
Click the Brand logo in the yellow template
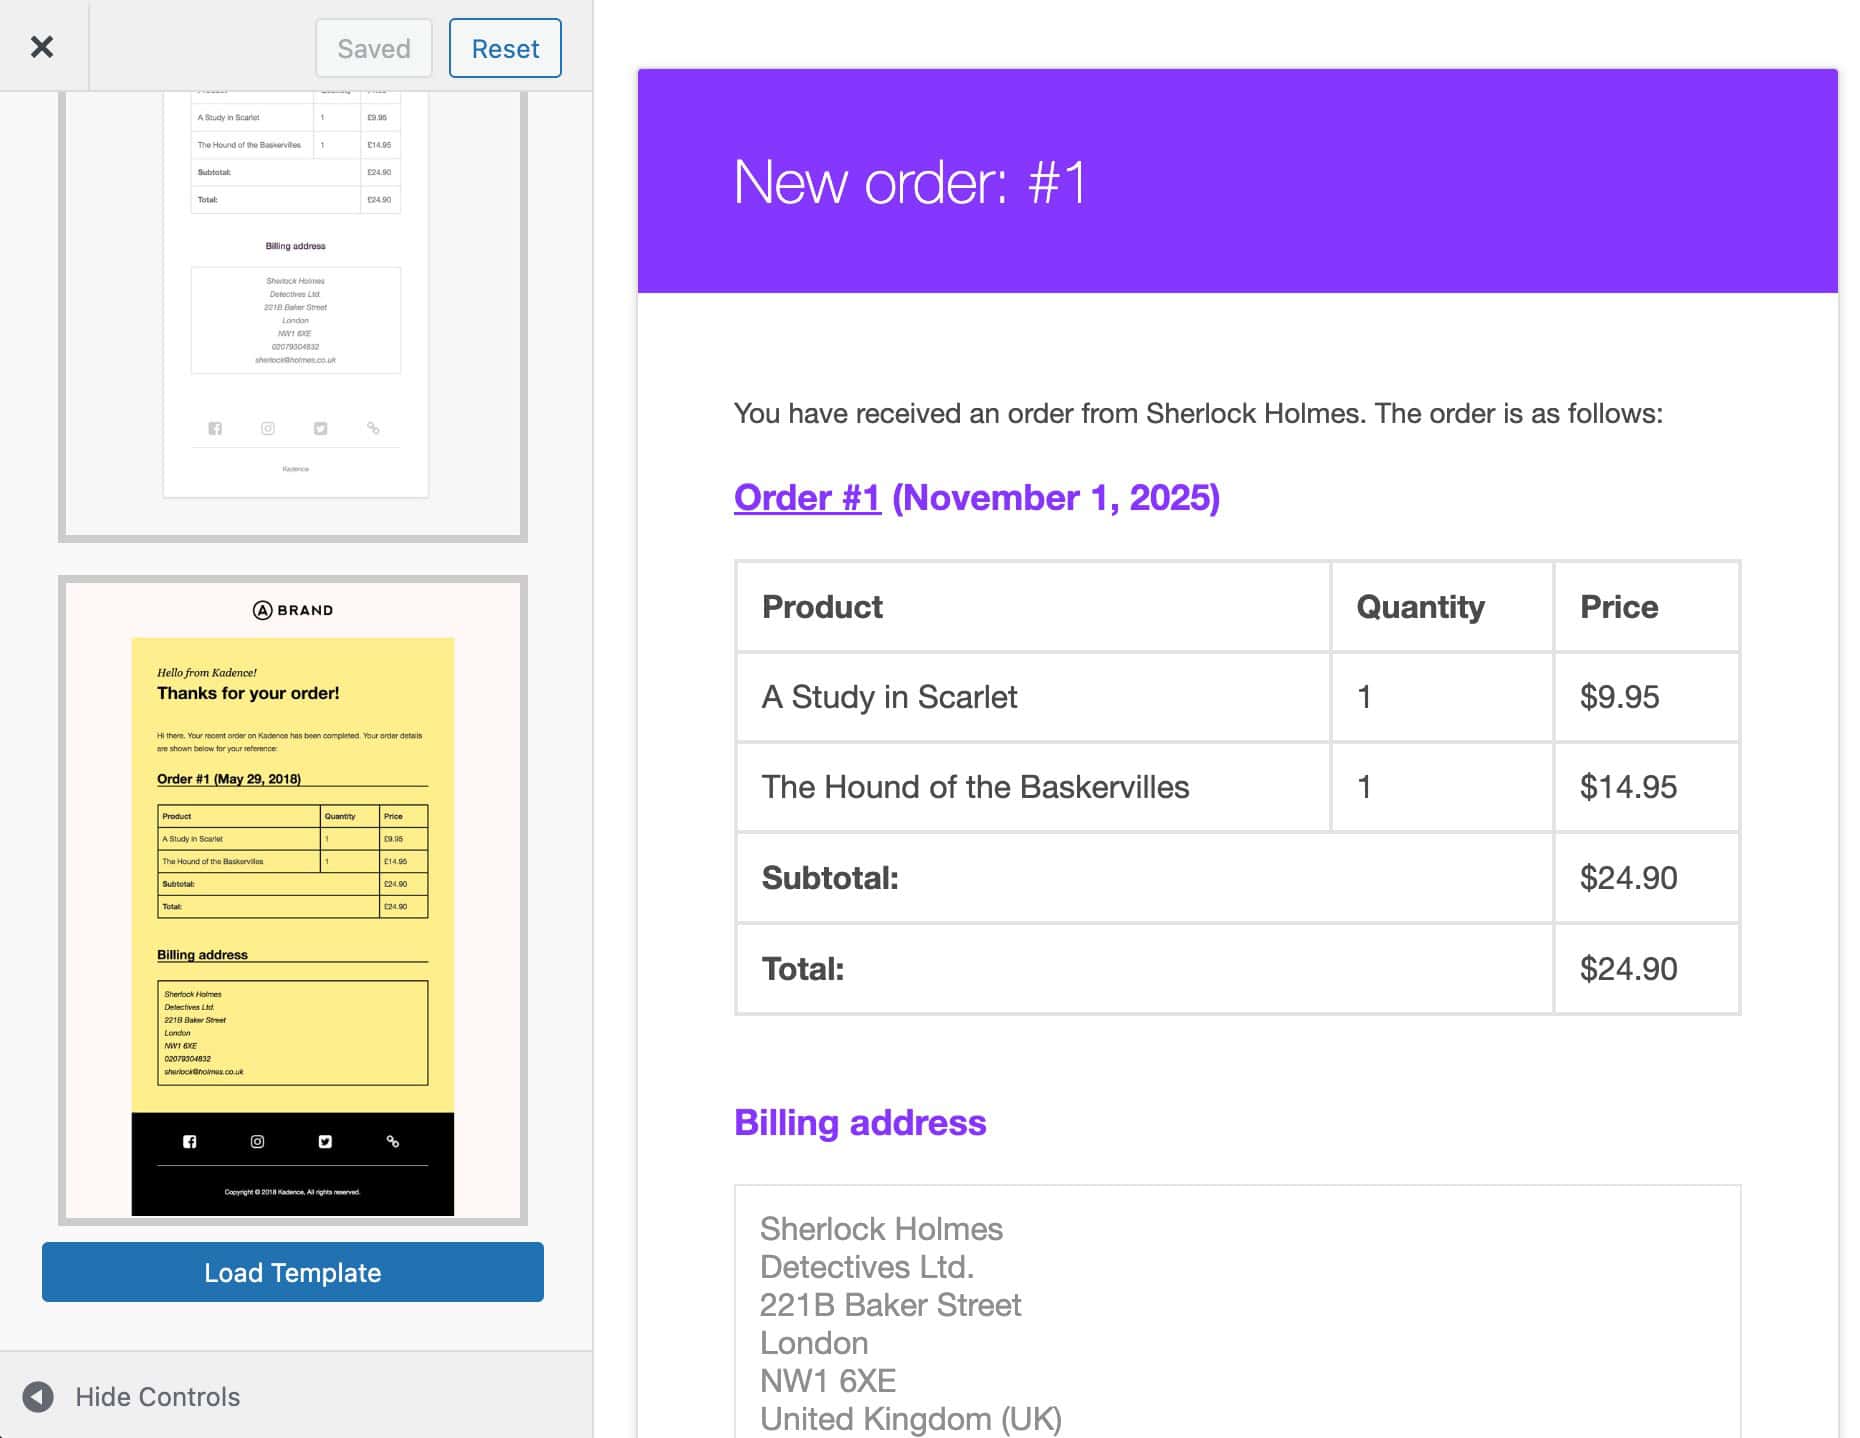point(293,610)
